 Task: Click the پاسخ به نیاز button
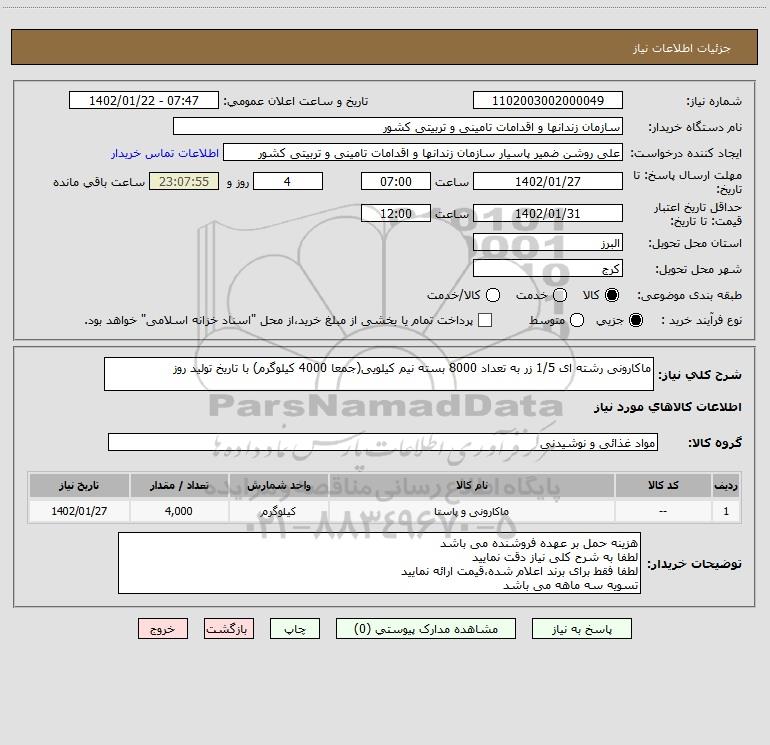(581, 629)
